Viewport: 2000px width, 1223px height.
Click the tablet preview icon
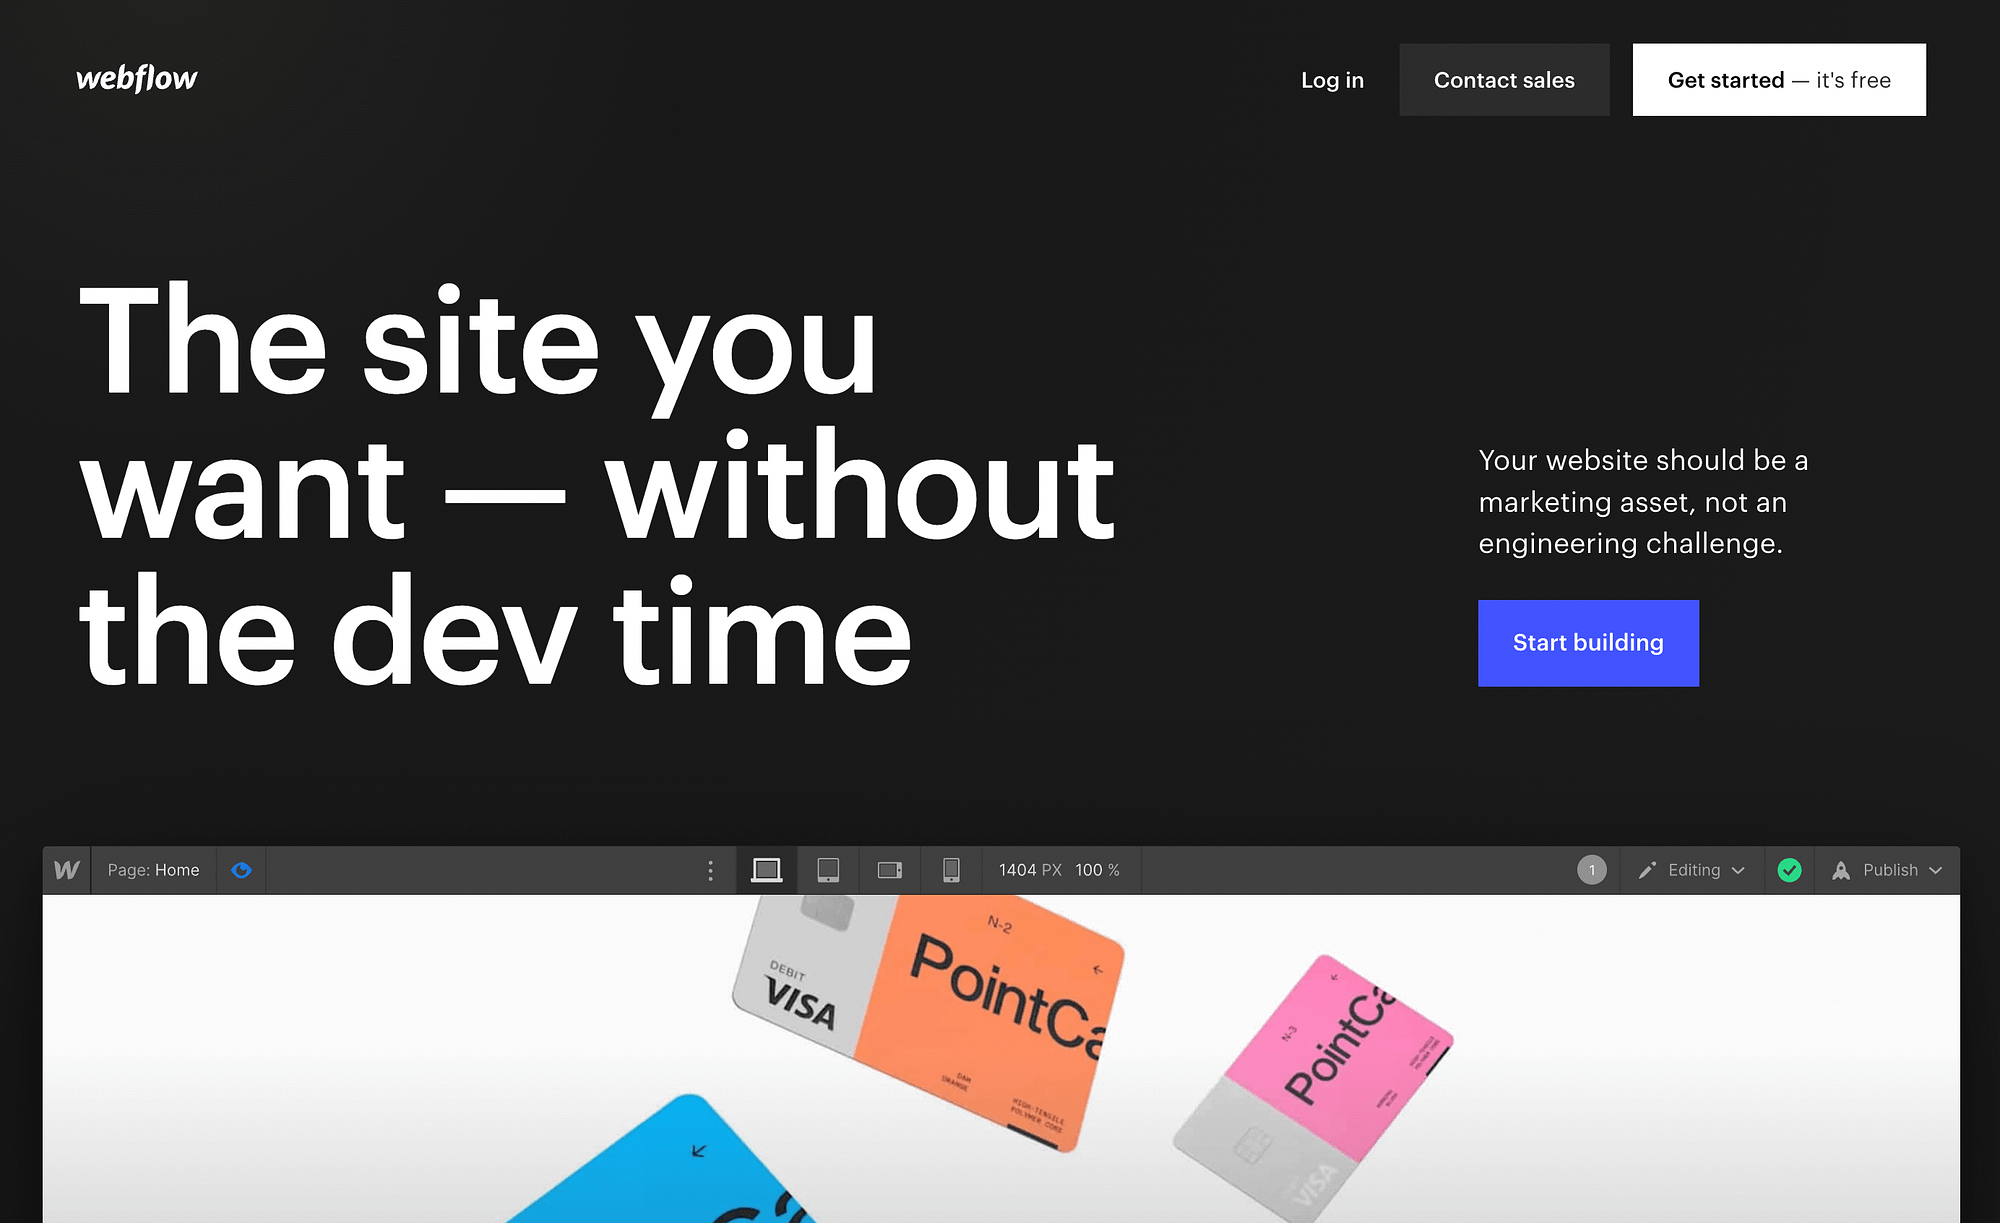pyautogui.click(x=827, y=869)
